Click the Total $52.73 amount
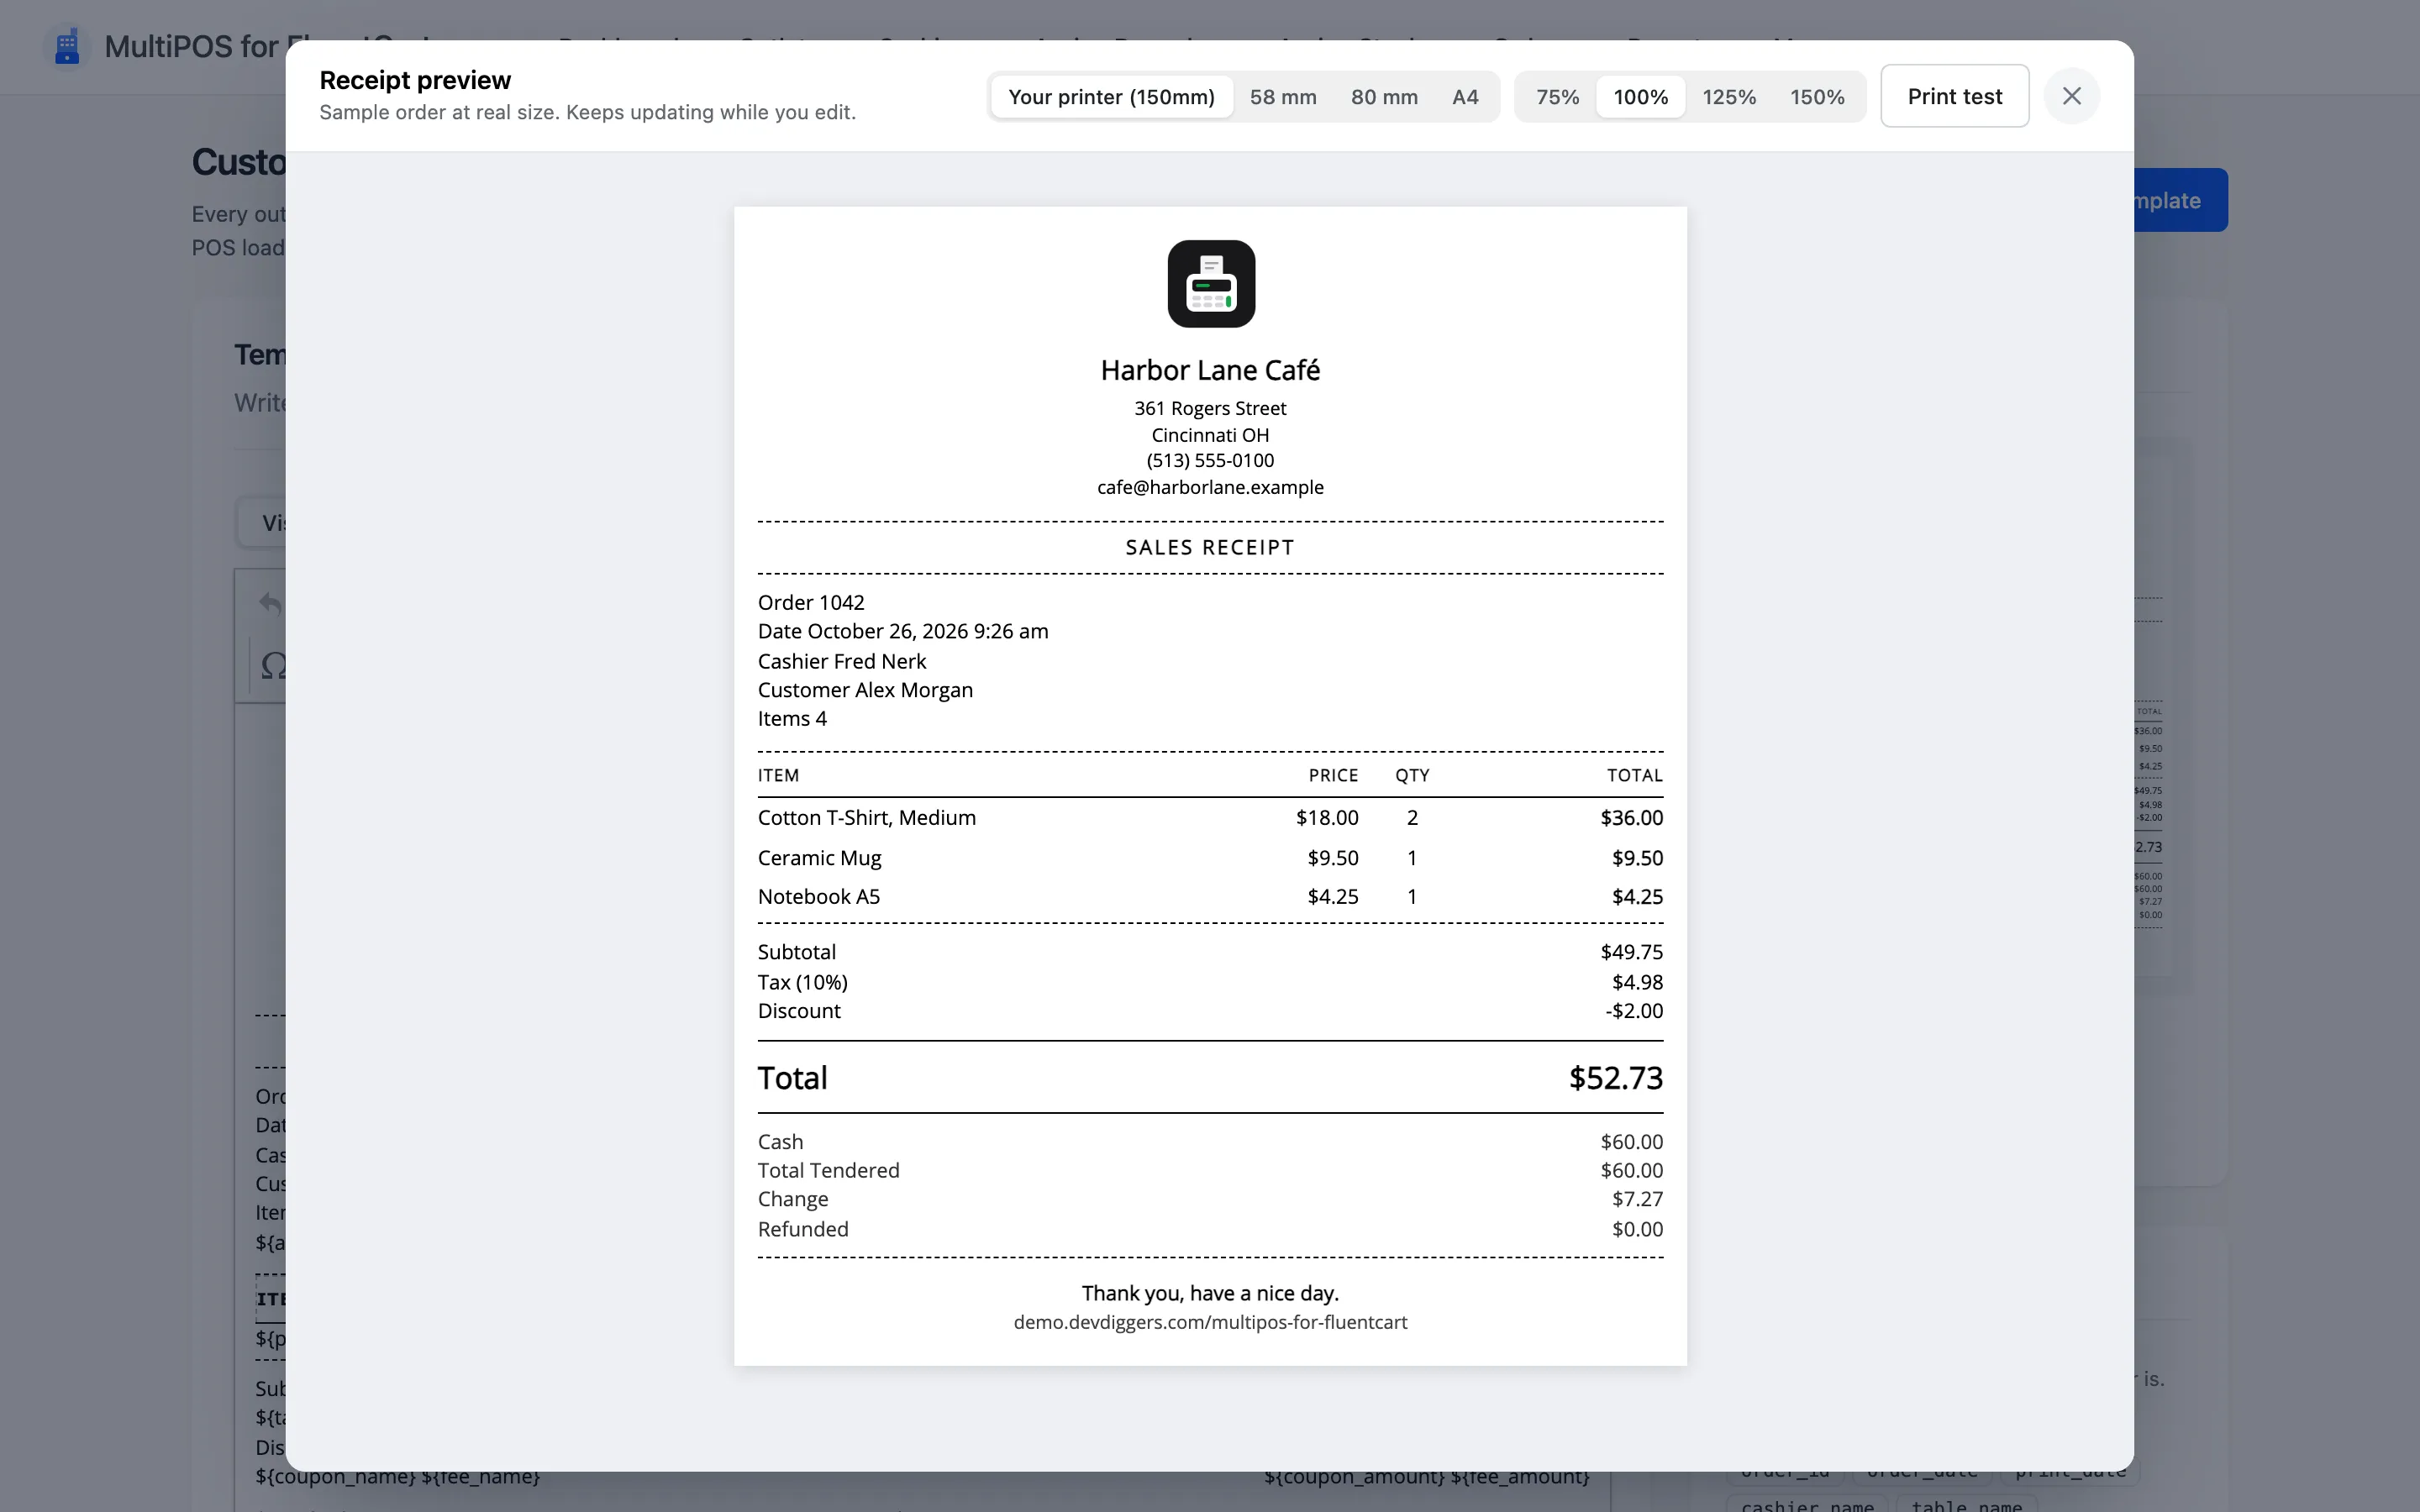Screen dimensions: 2420x1512 pos(1616,1078)
